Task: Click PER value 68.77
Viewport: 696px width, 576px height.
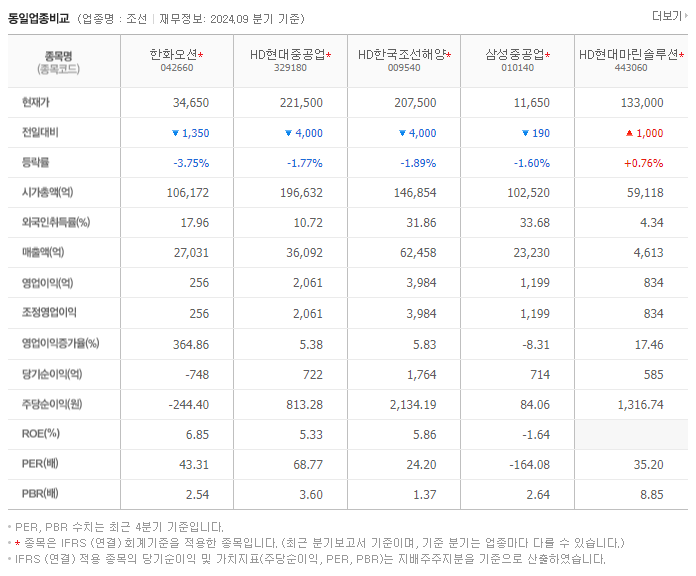Action: click(x=308, y=465)
